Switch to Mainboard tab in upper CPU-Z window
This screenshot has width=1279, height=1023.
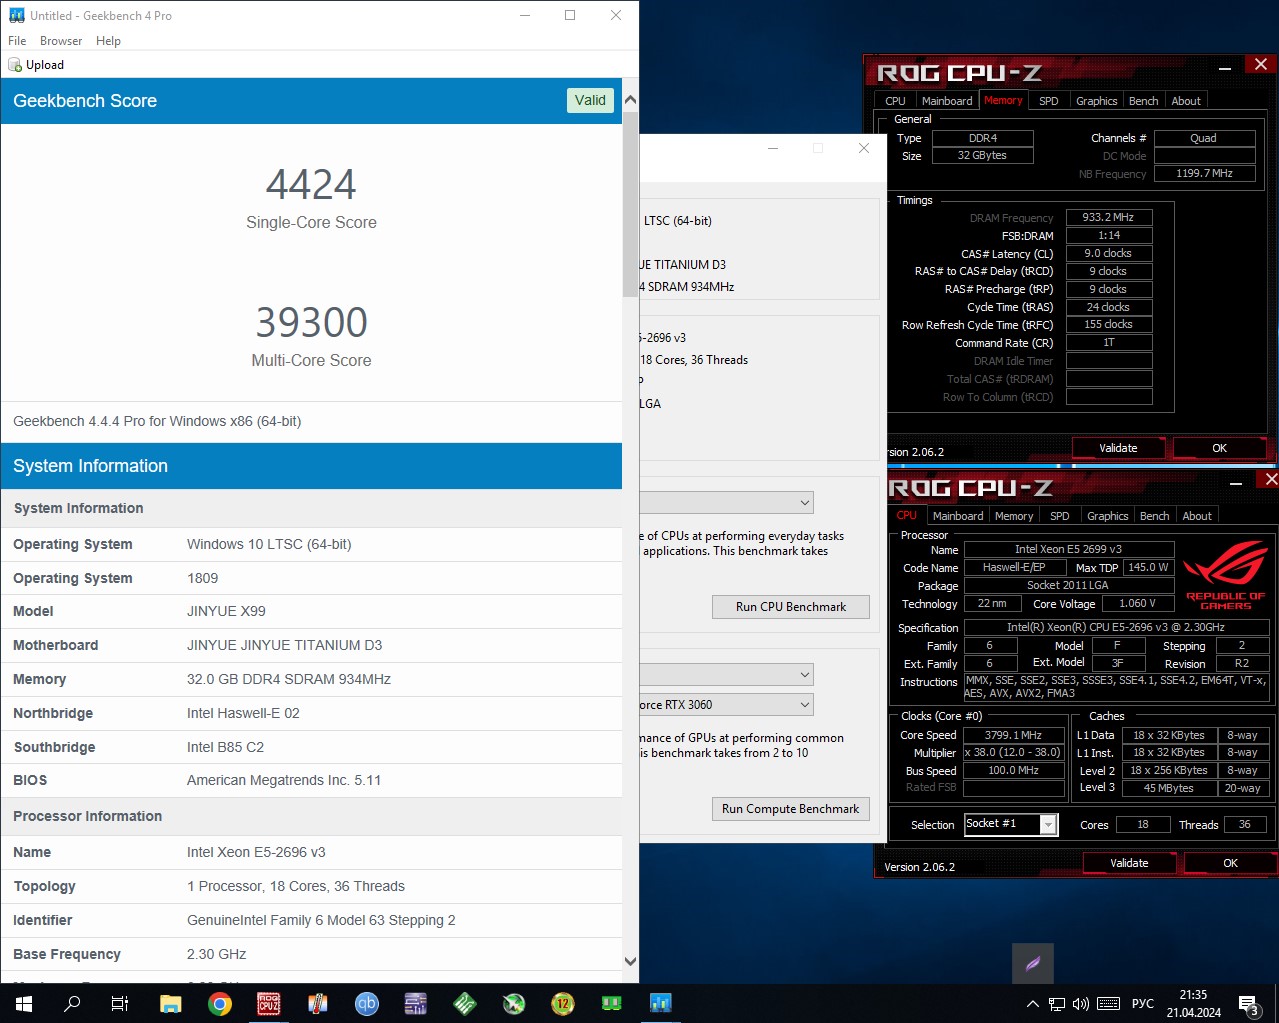click(x=947, y=101)
